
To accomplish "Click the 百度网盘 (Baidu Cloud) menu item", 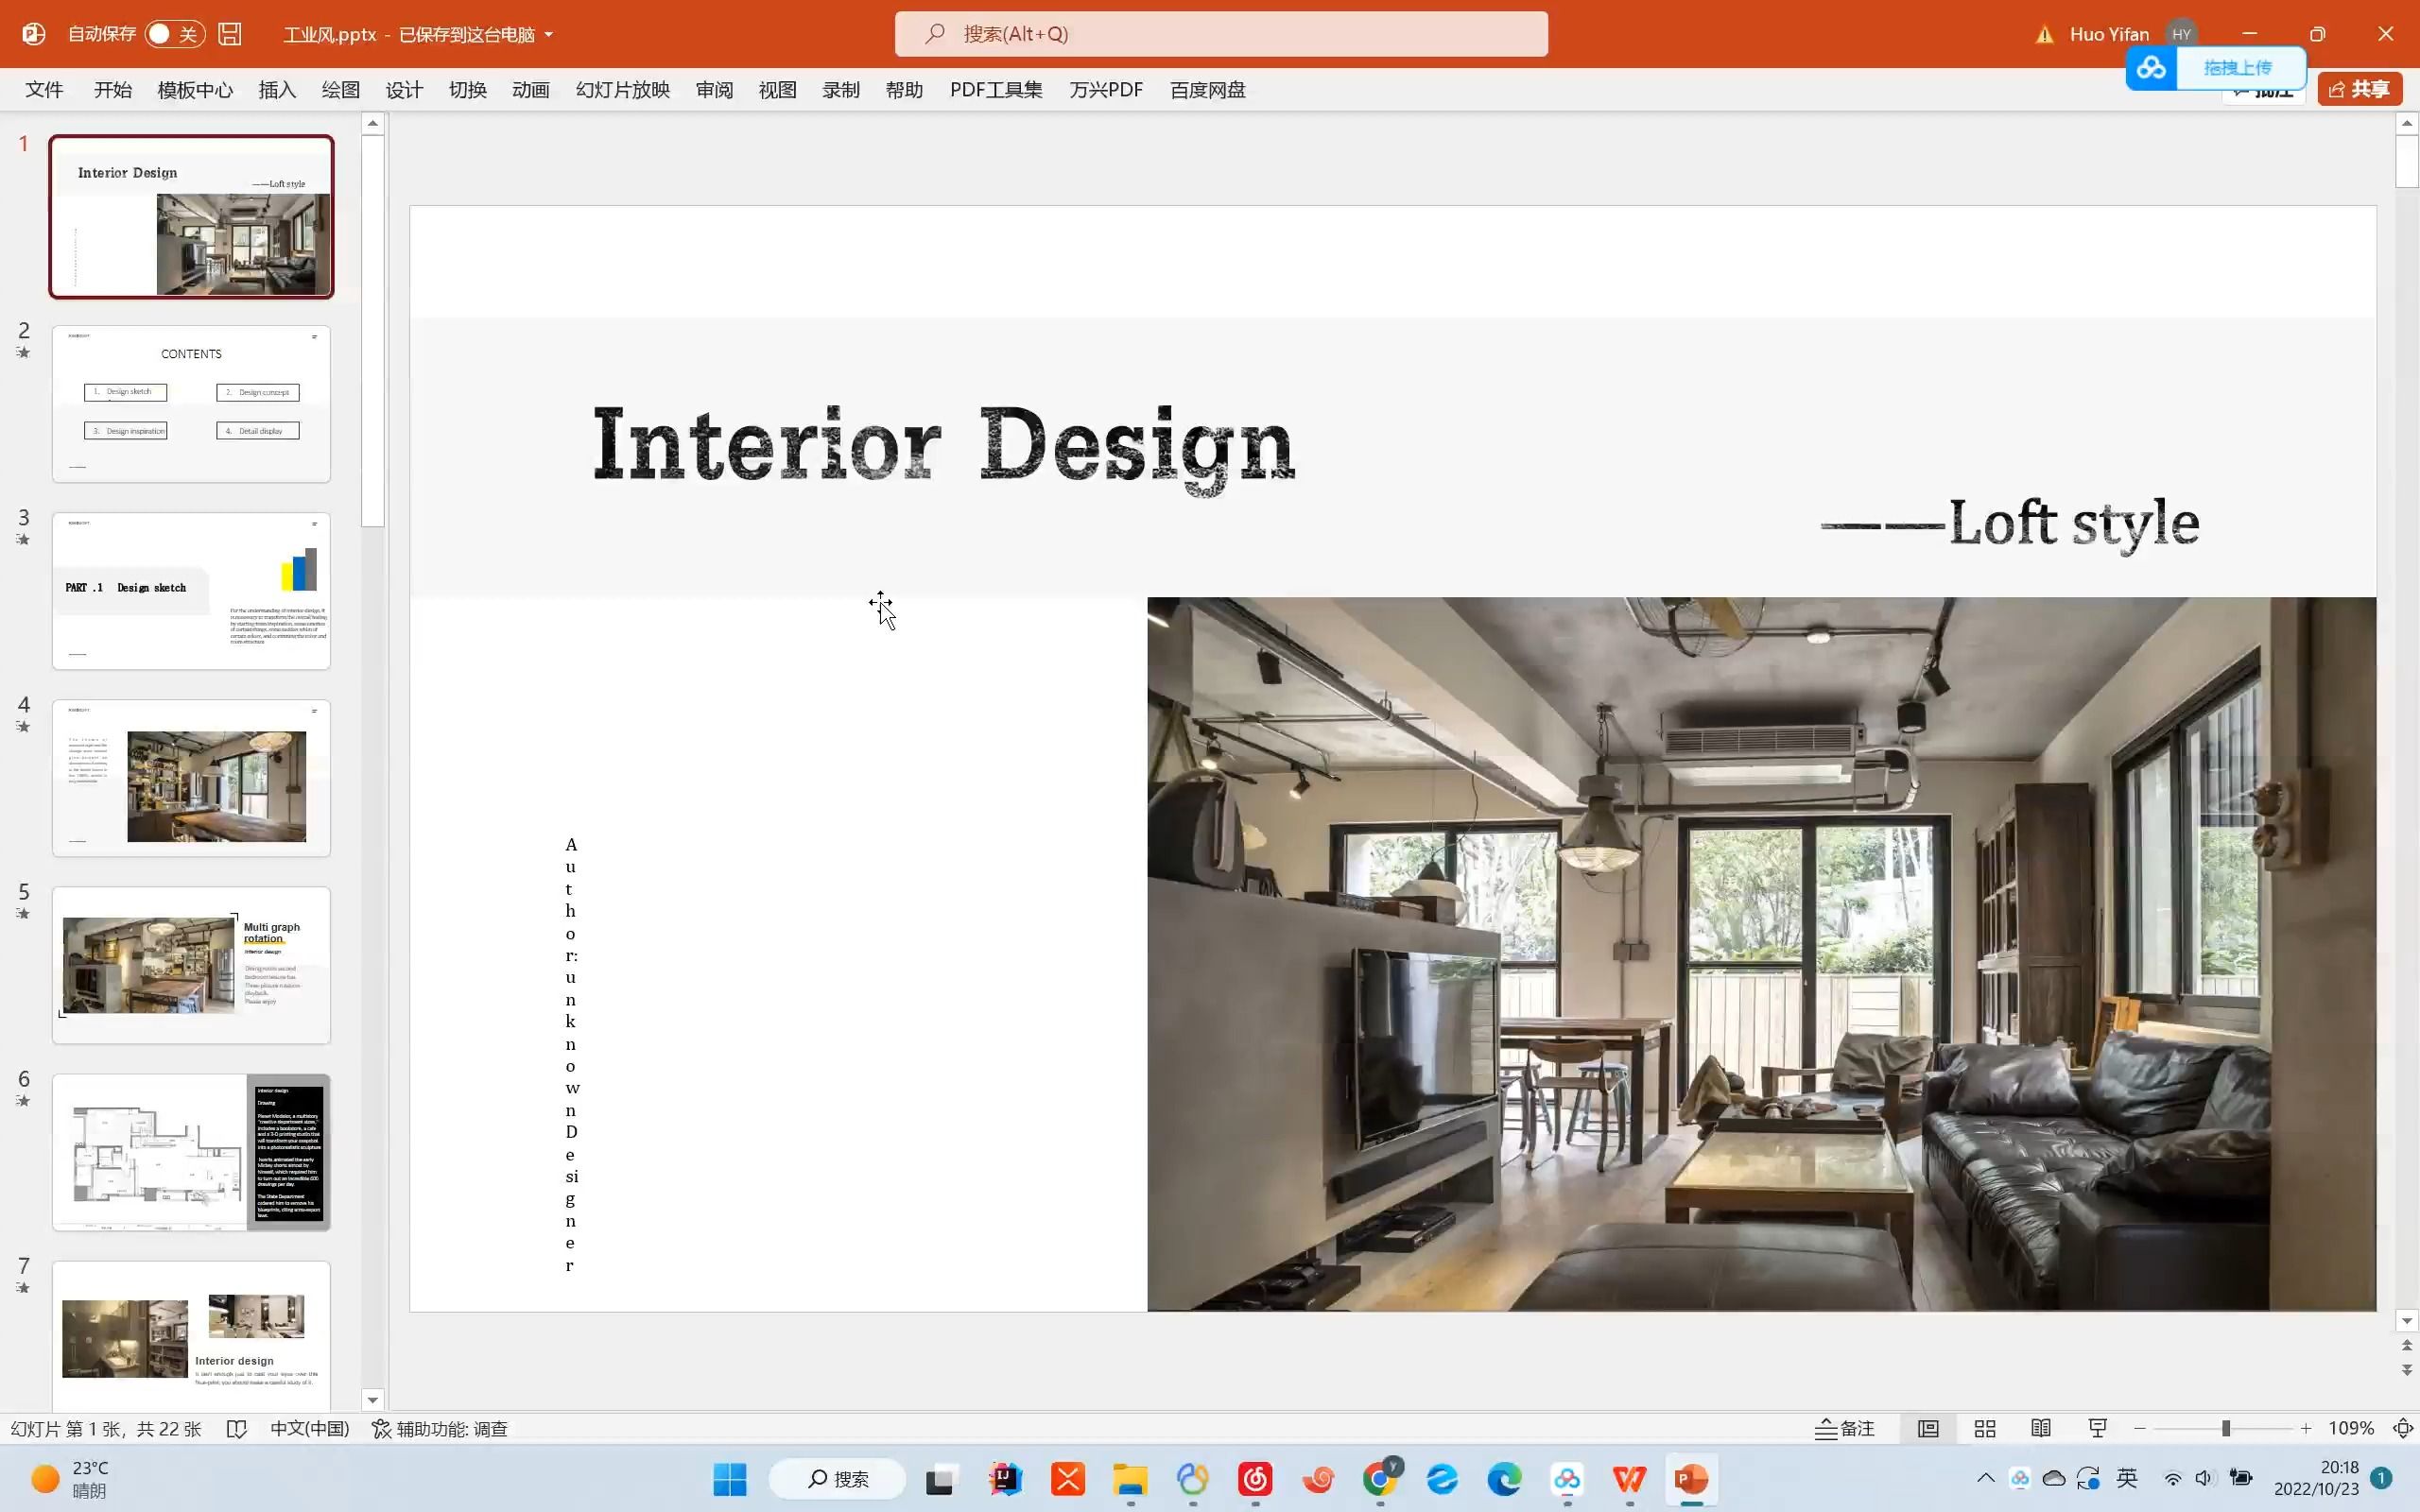I will click(x=1207, y=89).
